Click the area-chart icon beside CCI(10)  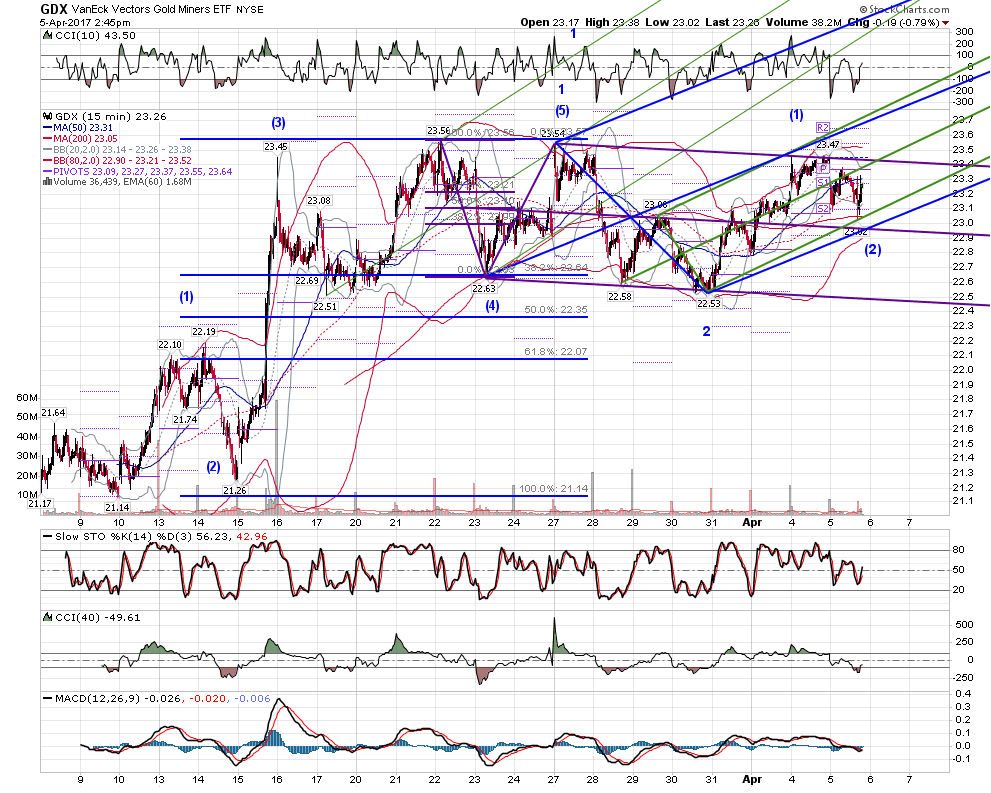[47, 35]
